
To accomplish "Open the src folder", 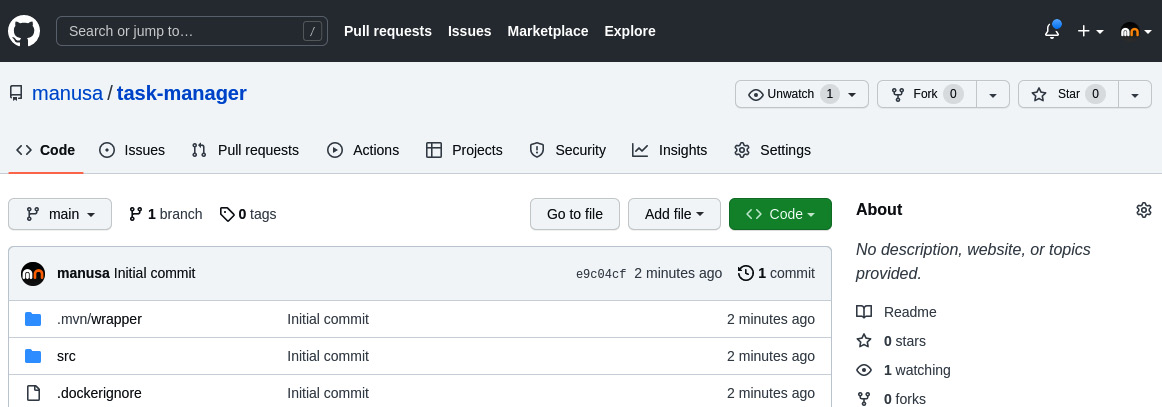I will 66,357.
